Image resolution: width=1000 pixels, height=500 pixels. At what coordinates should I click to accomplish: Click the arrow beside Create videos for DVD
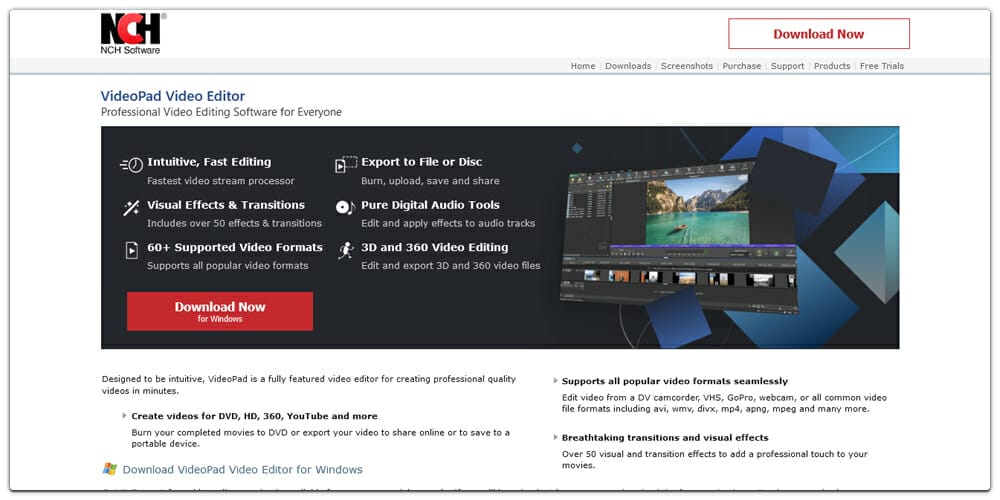(x=124, y=415)
